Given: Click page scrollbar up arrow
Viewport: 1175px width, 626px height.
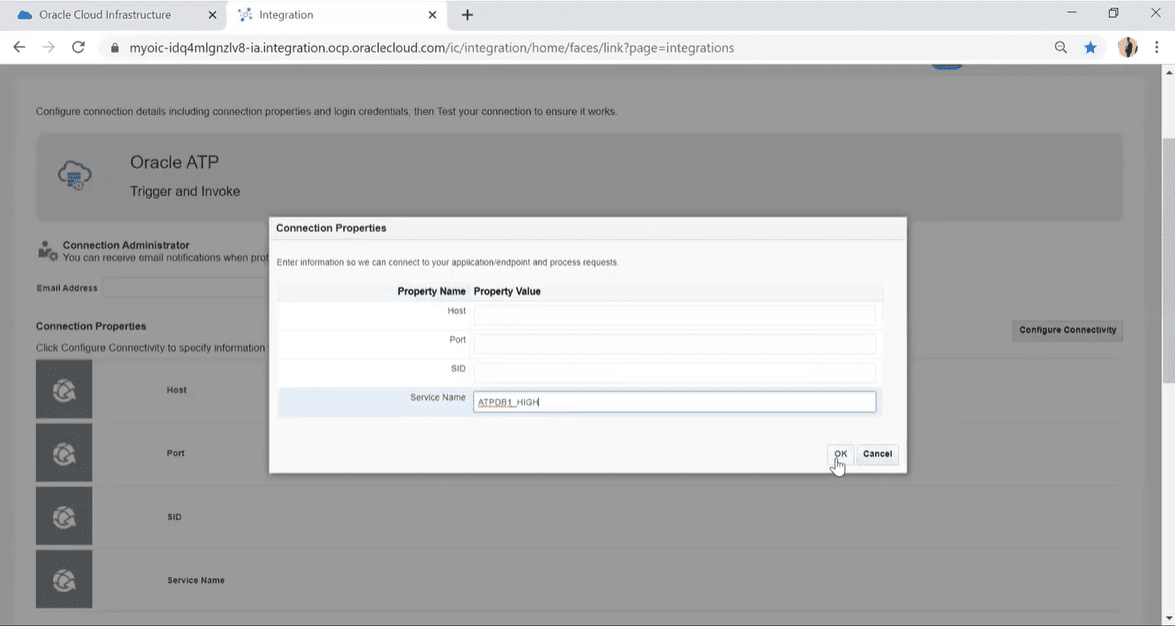Looking at the screenshot, I should coord(1168,73).
